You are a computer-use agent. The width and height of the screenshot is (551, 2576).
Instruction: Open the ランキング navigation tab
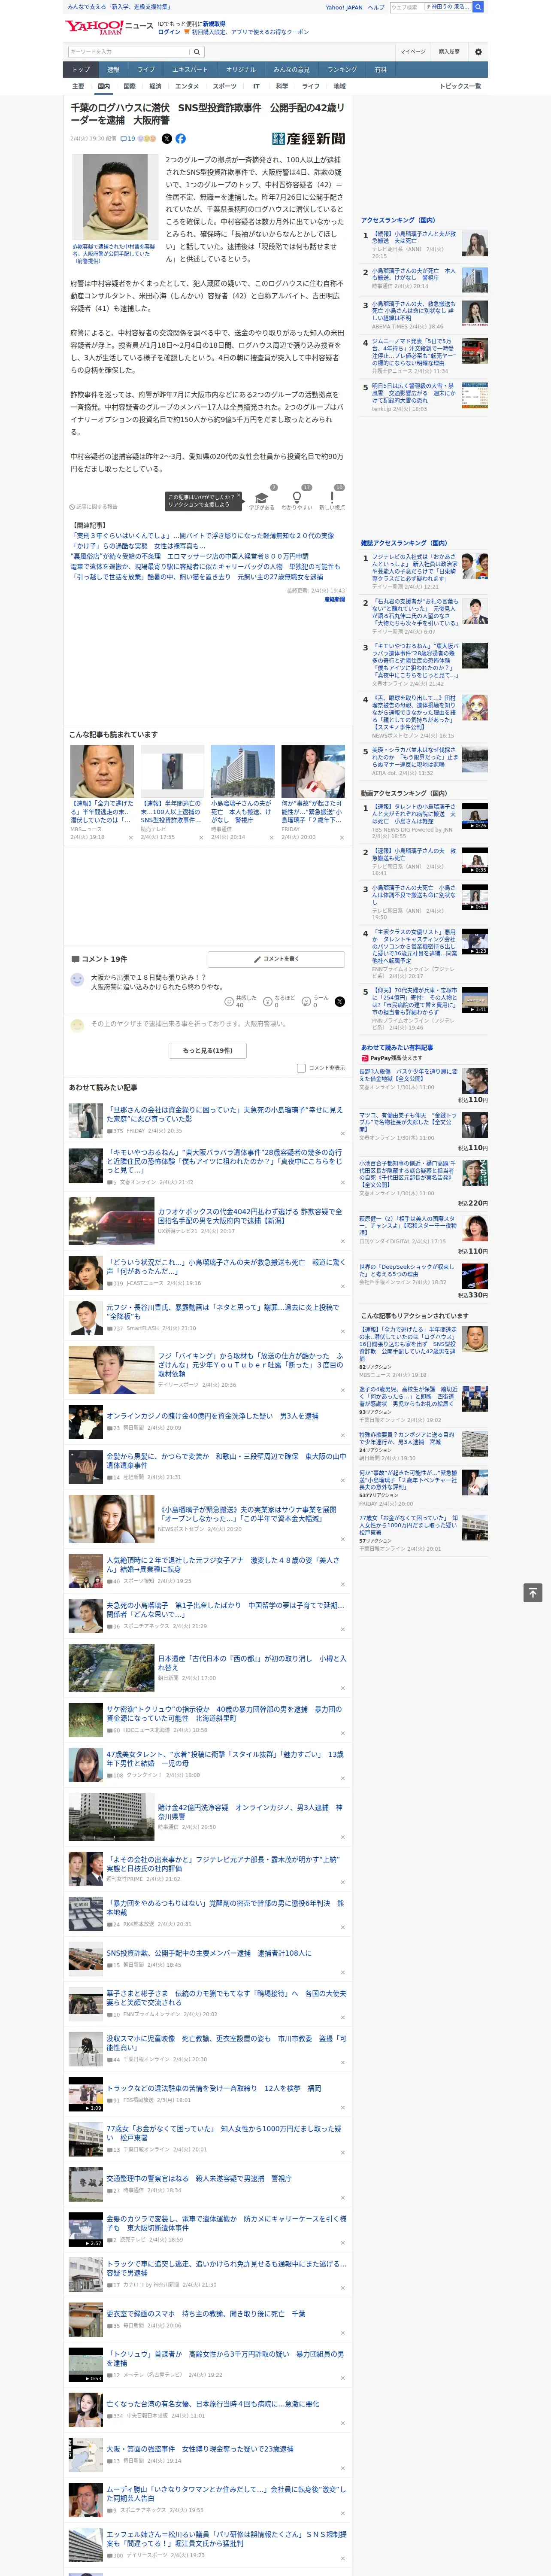(x=342, y=70)
